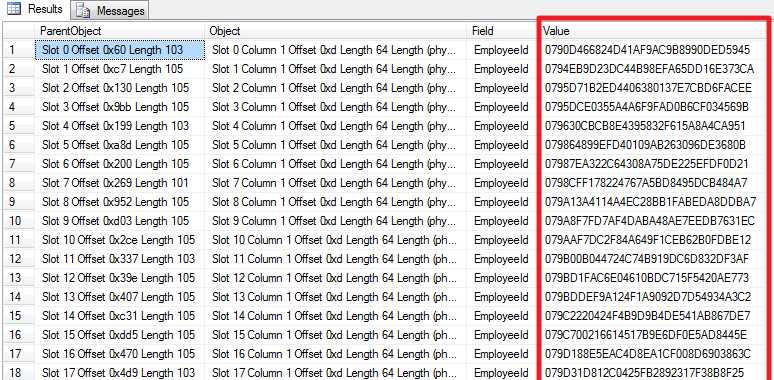Select row number 1 header

click(19, 50)
